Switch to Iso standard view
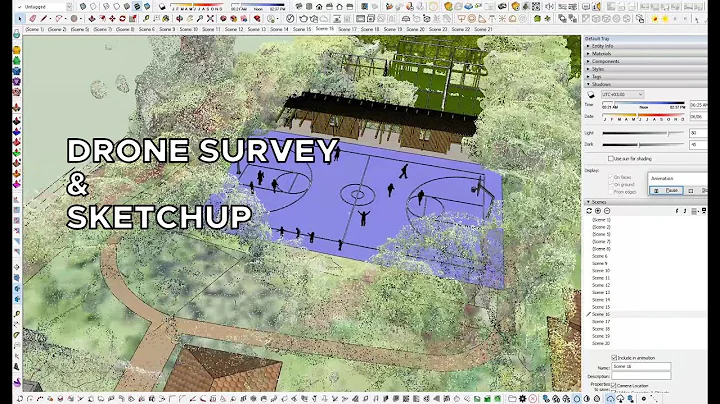Viewport: 720px width, 404px height. tap(299, 6)
